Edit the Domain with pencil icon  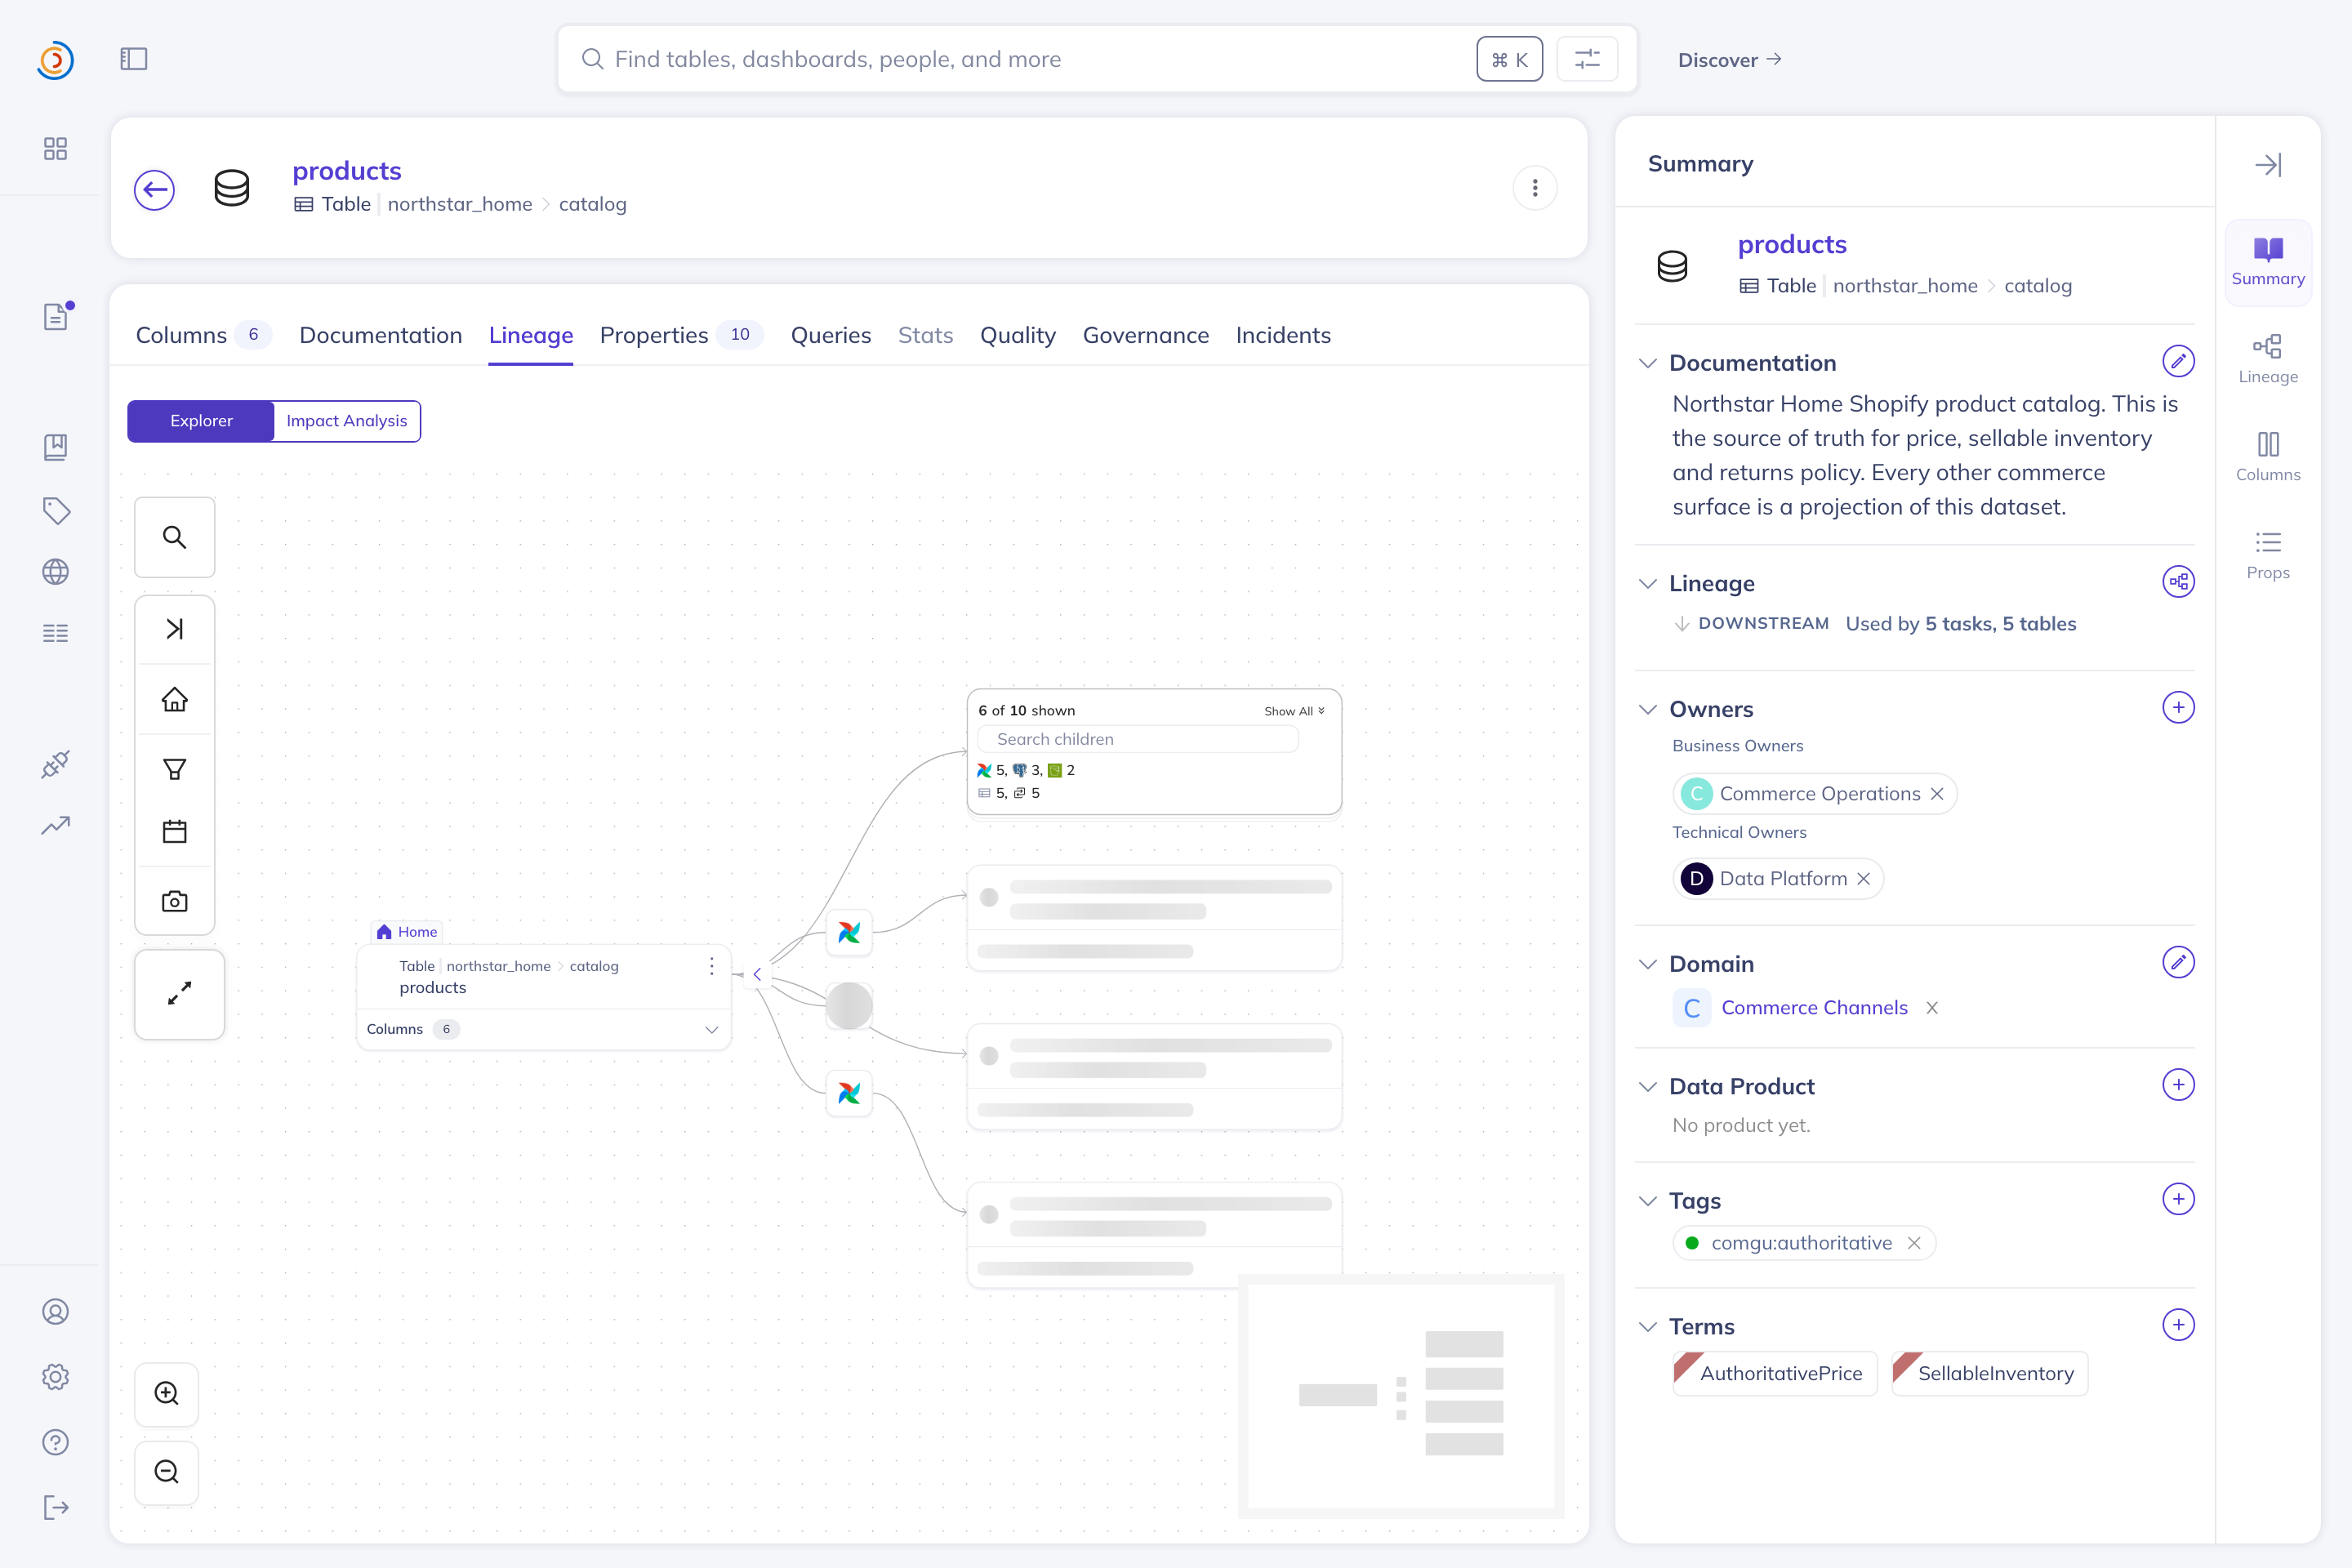(x=2178, y=962)
